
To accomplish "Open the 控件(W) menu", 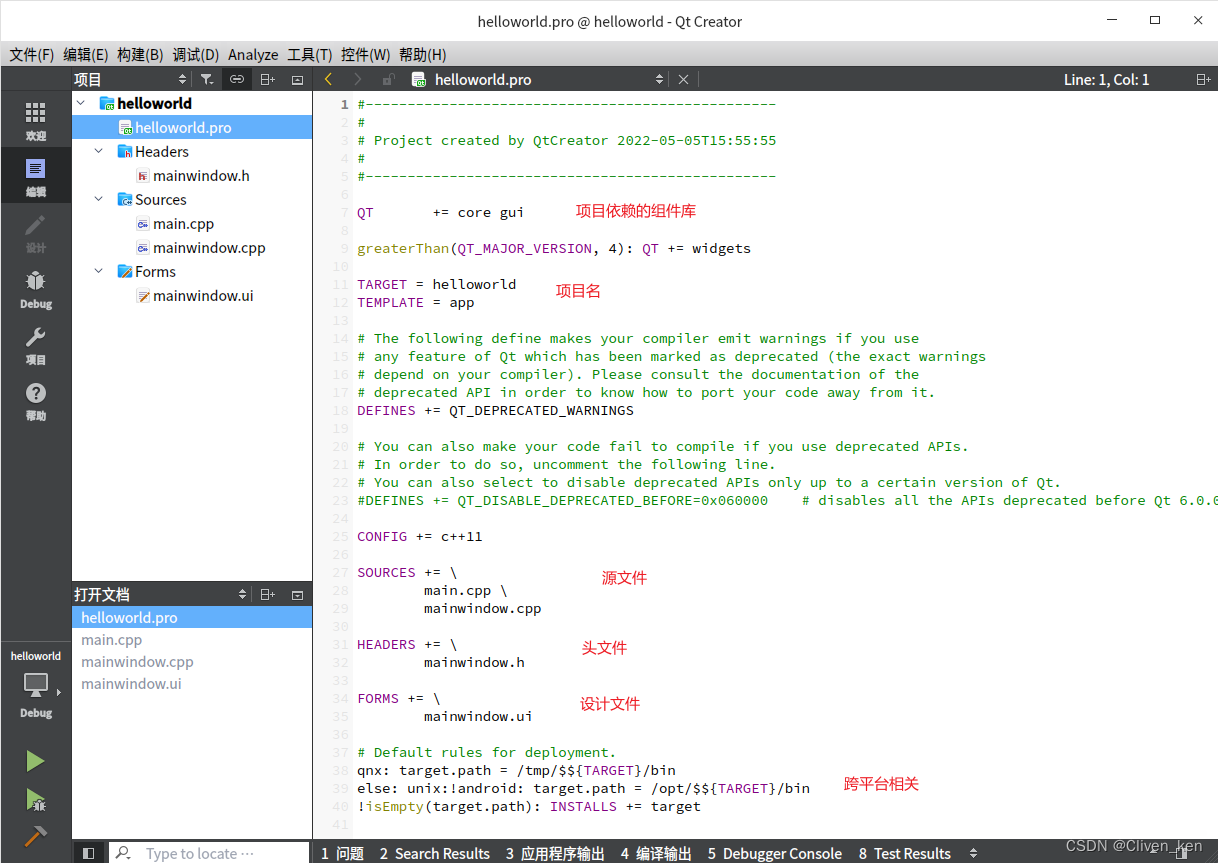I will pyautogui.click(x=366, y=55).
